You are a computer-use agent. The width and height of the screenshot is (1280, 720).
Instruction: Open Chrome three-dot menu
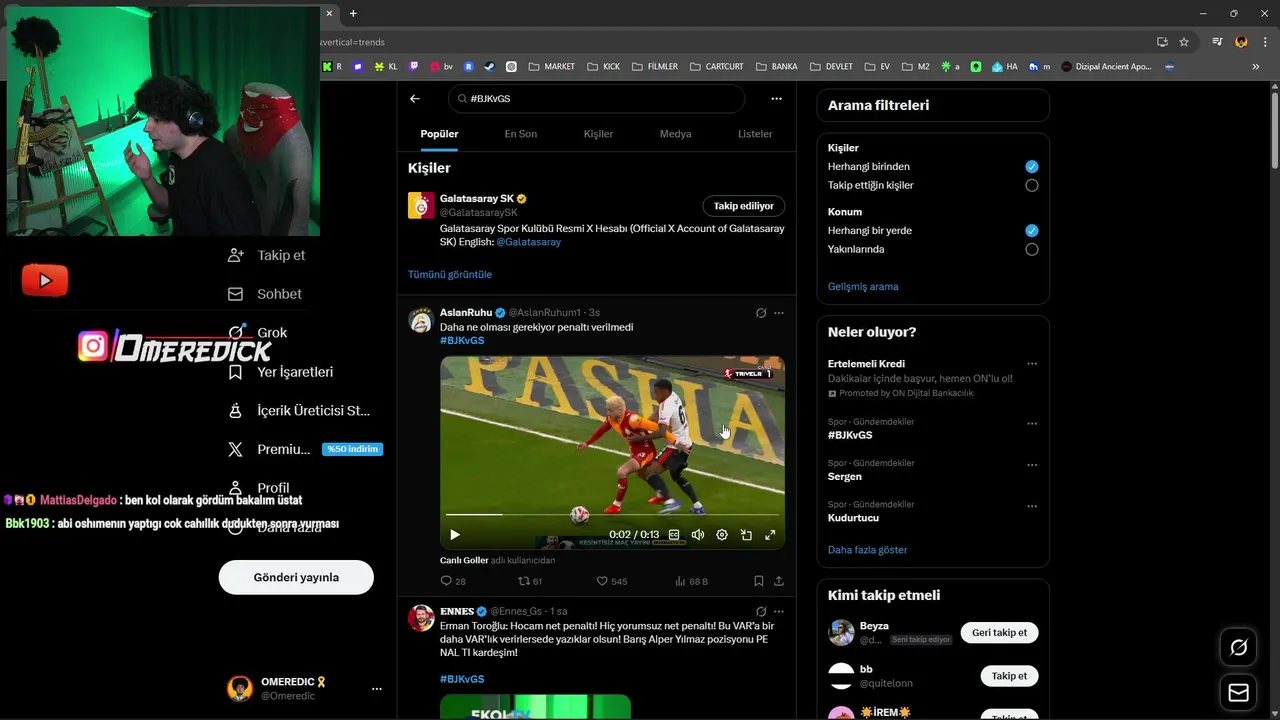[x=1264, y=42]
